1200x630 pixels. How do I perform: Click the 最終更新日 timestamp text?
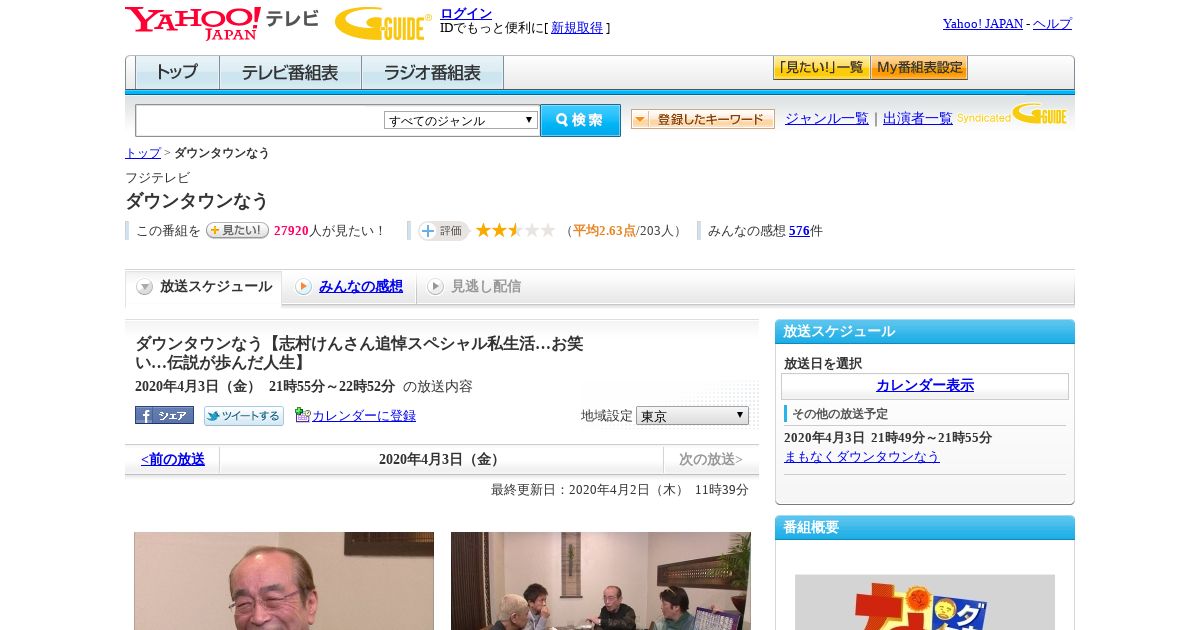coord(620,490)
